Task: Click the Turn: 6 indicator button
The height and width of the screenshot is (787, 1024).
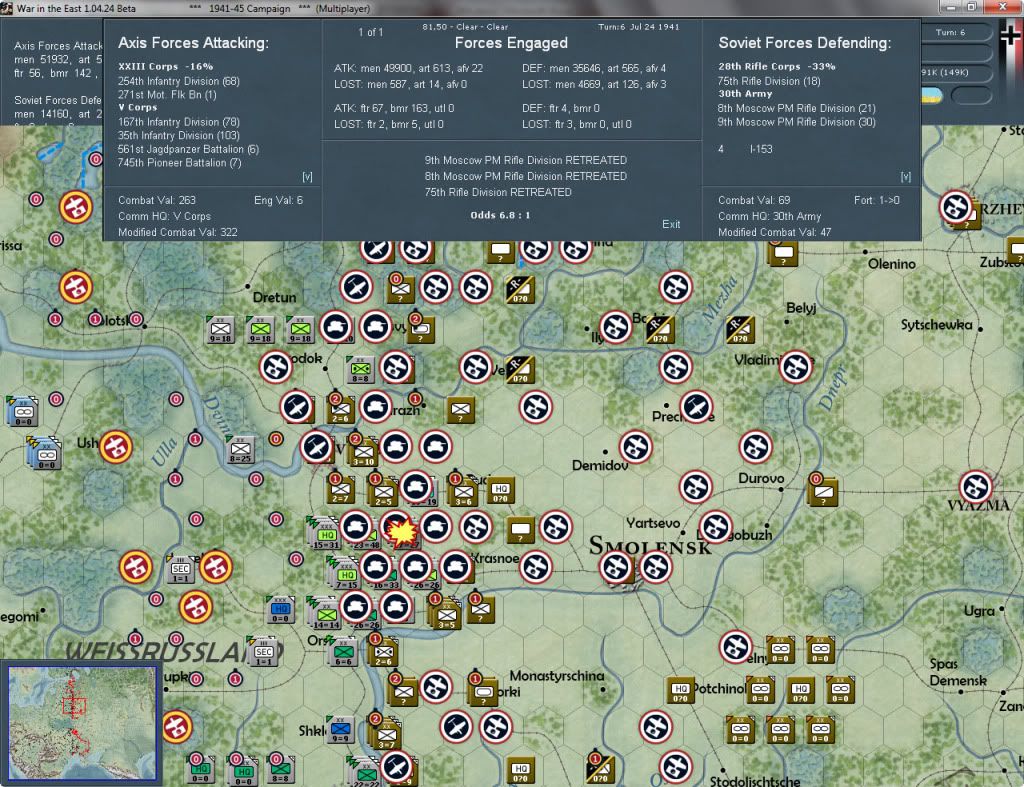Action: 950,32
